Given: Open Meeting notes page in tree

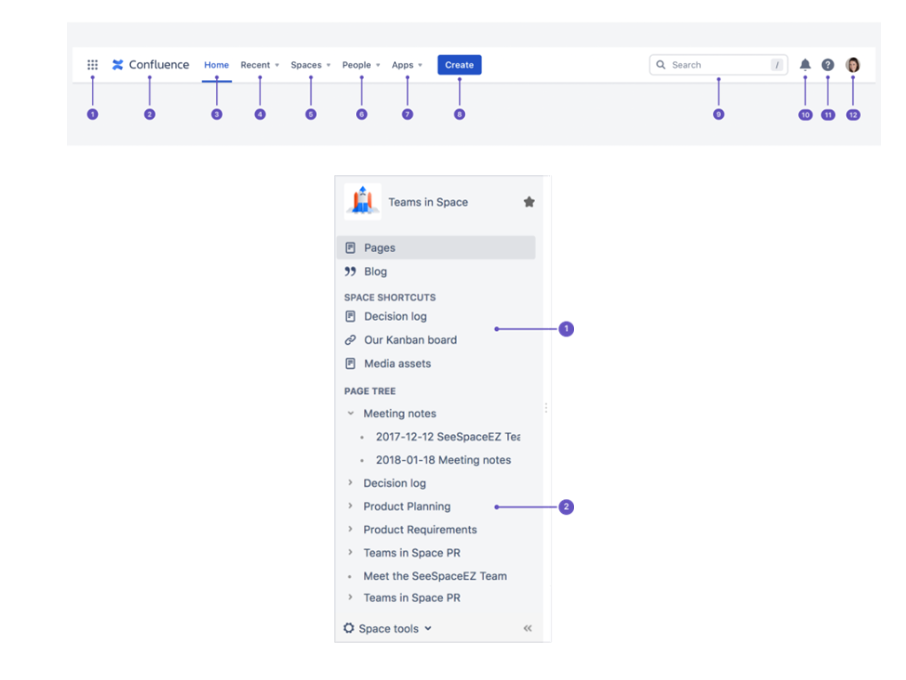Looking at the screenshot, I should pos(400,414).
